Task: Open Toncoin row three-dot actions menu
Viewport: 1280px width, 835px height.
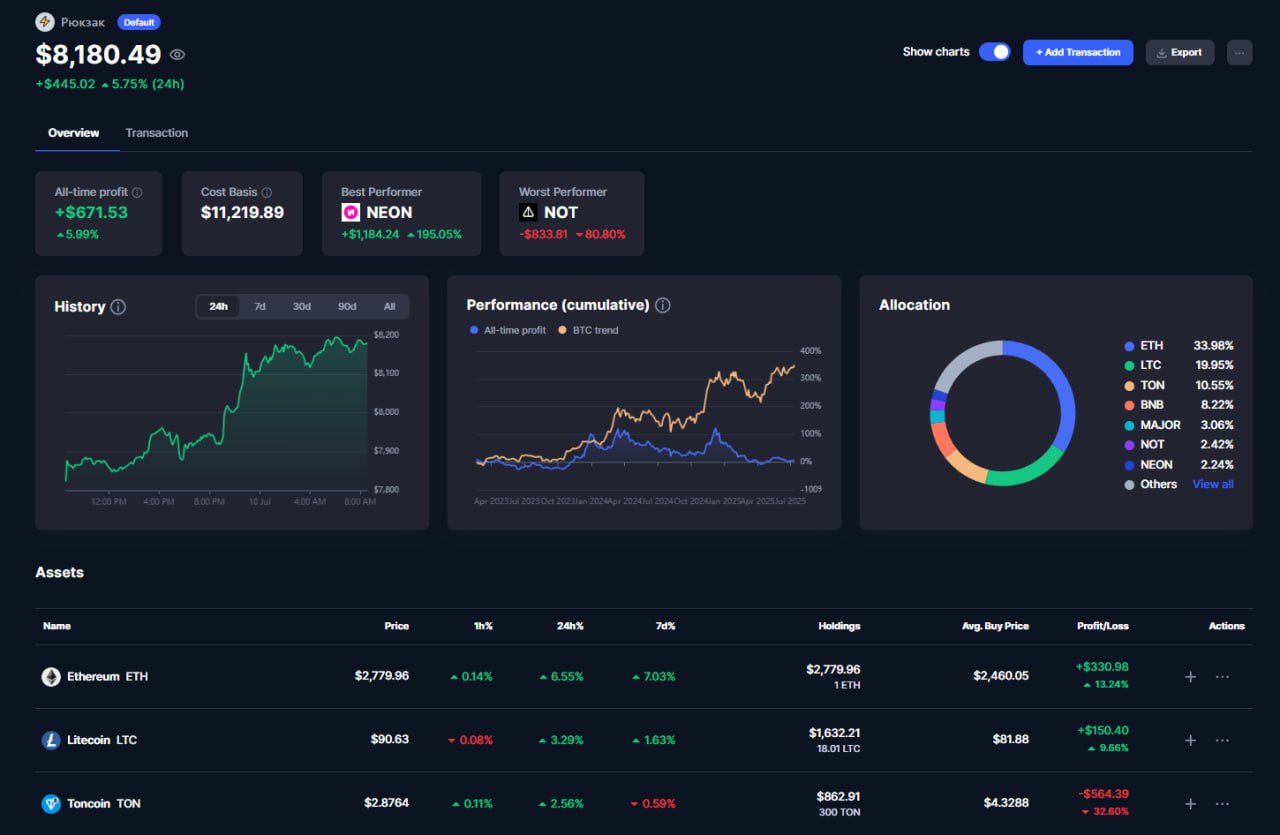Action: click(1222, 803)
